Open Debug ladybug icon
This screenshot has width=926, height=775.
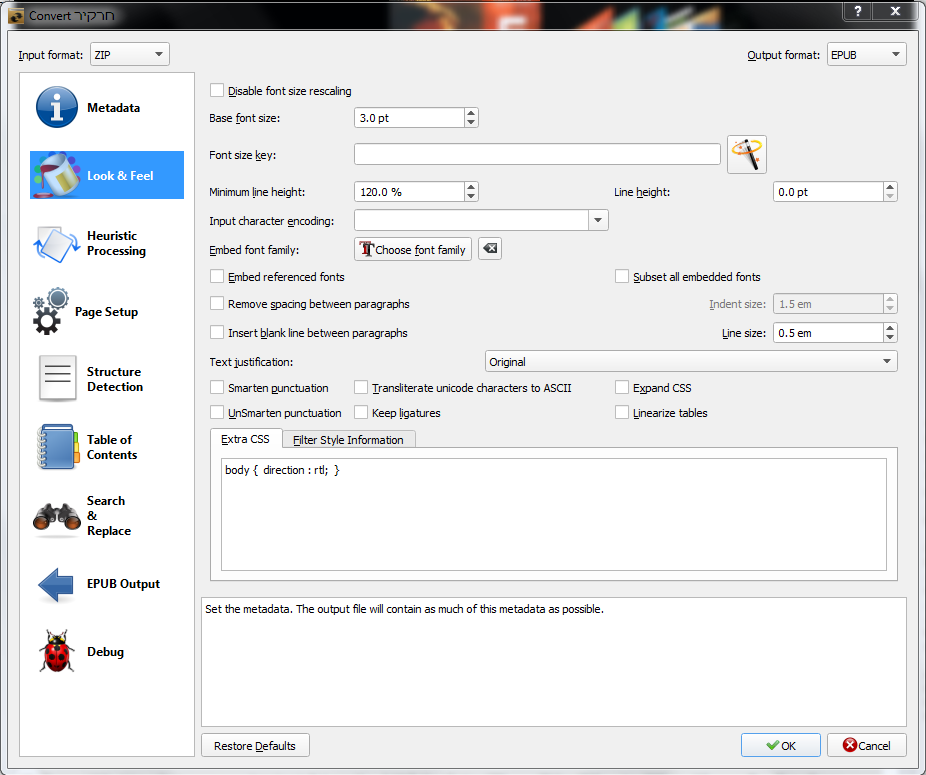pos(57,651)
